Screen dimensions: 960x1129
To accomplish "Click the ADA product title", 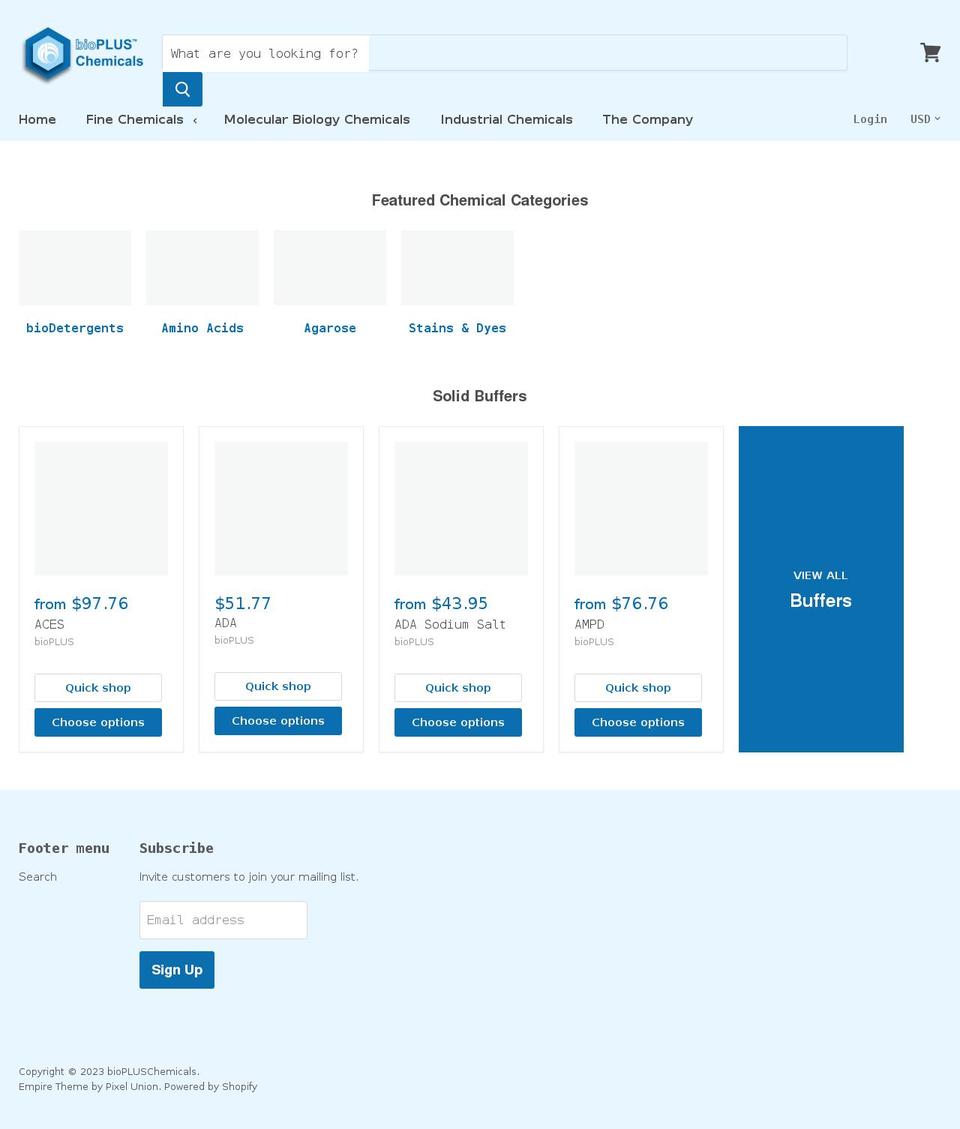I will tap(225, 623).
